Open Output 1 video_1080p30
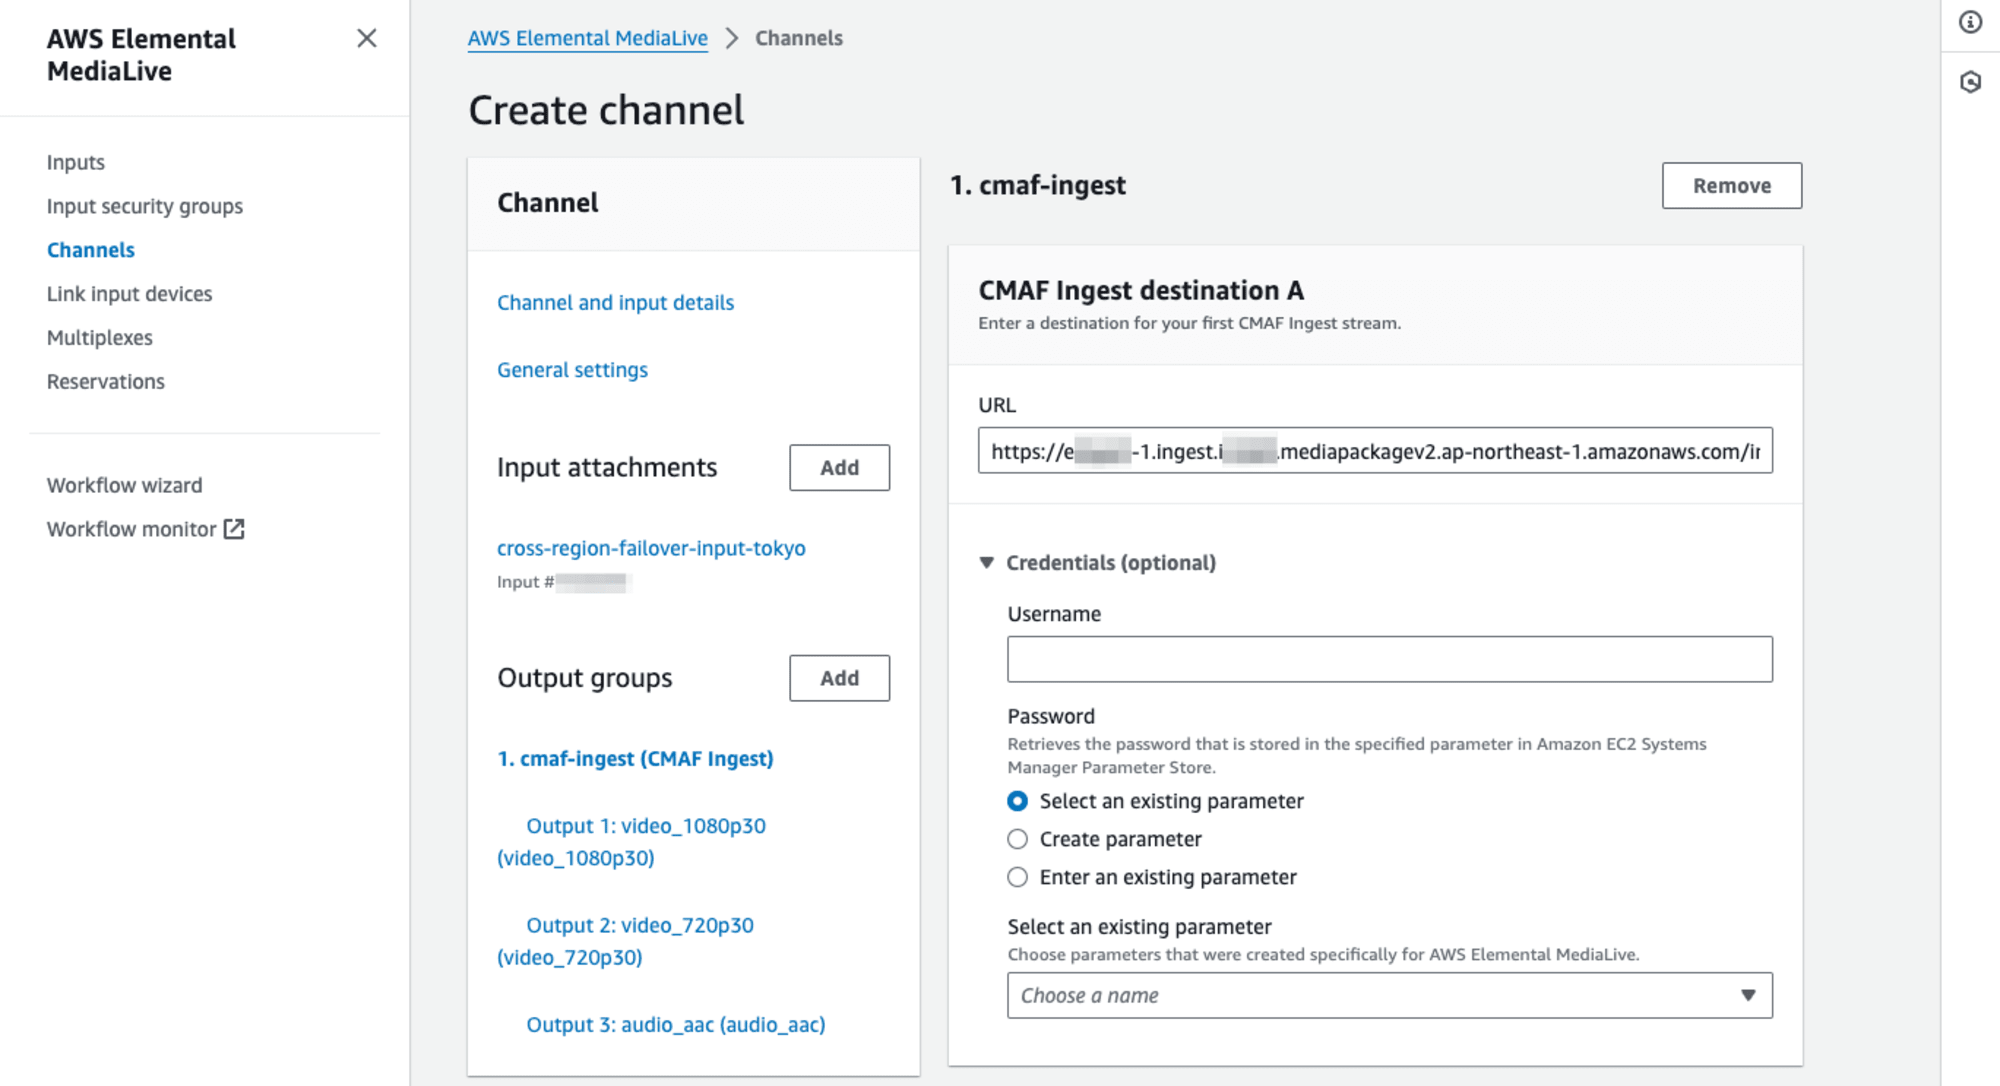The image size is (2000, 1086). coord(632,842)
